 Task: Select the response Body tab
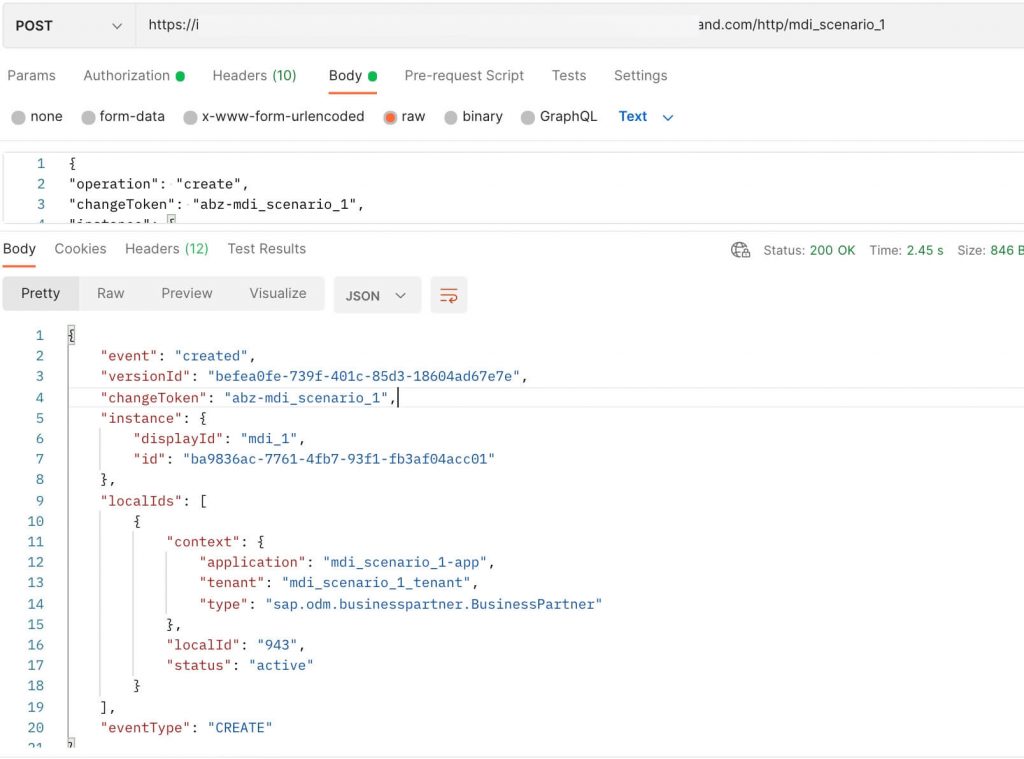tap(19, 249)
